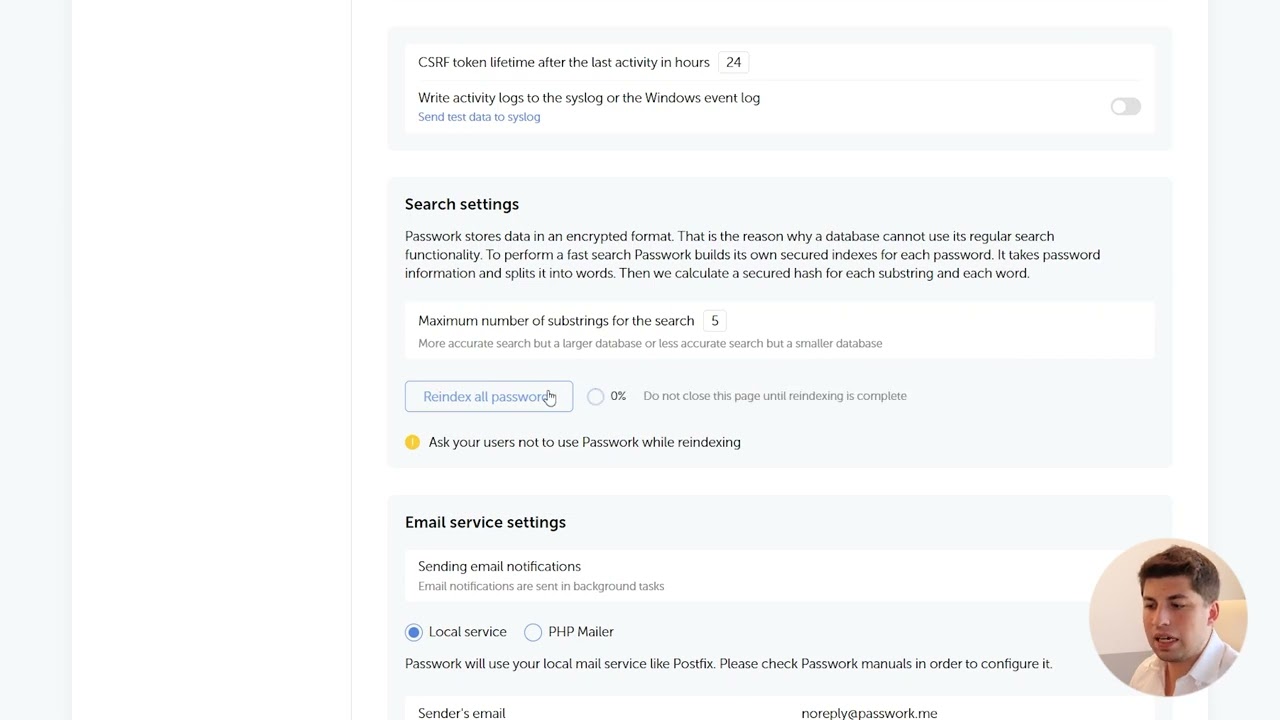Click the Maximum number of substrings label

pyautogui.click(x=556, y=321)
